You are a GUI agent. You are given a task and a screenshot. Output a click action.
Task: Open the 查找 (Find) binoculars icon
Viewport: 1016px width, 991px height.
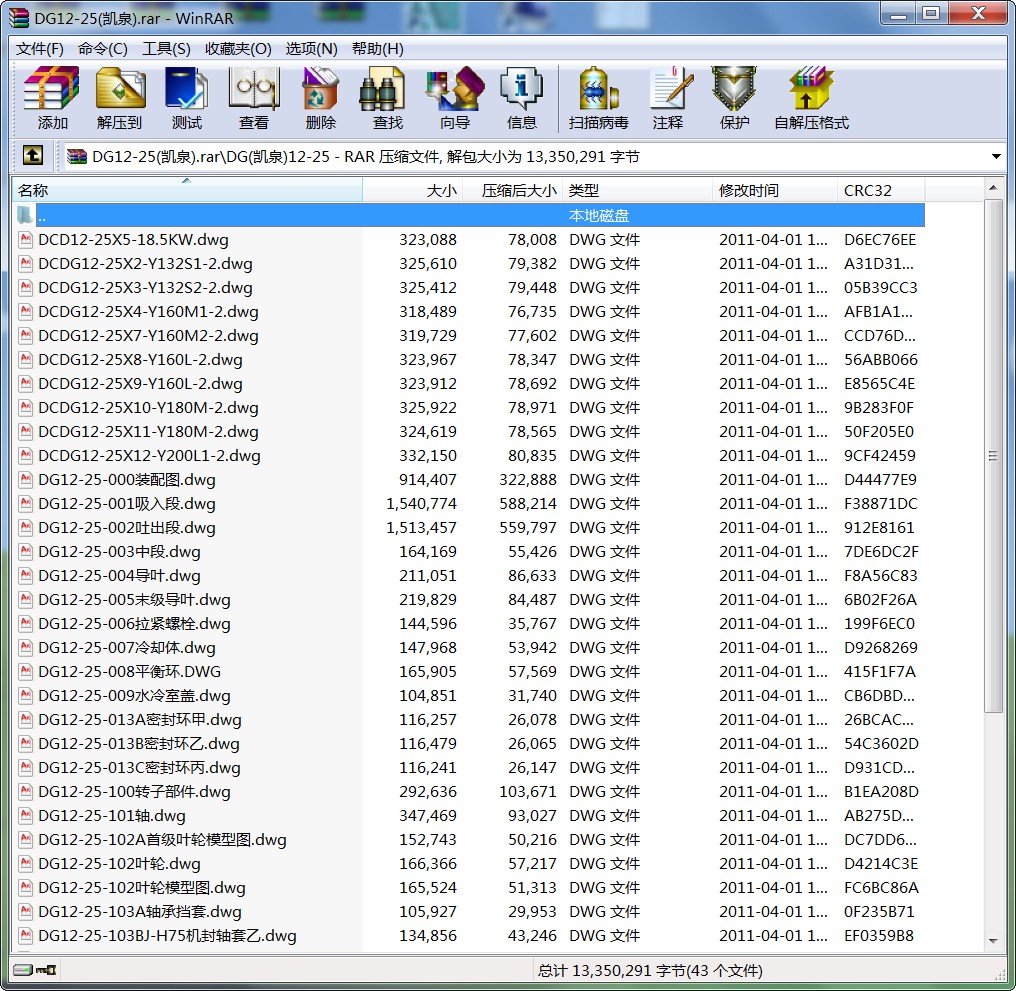[x=387, y=98]
